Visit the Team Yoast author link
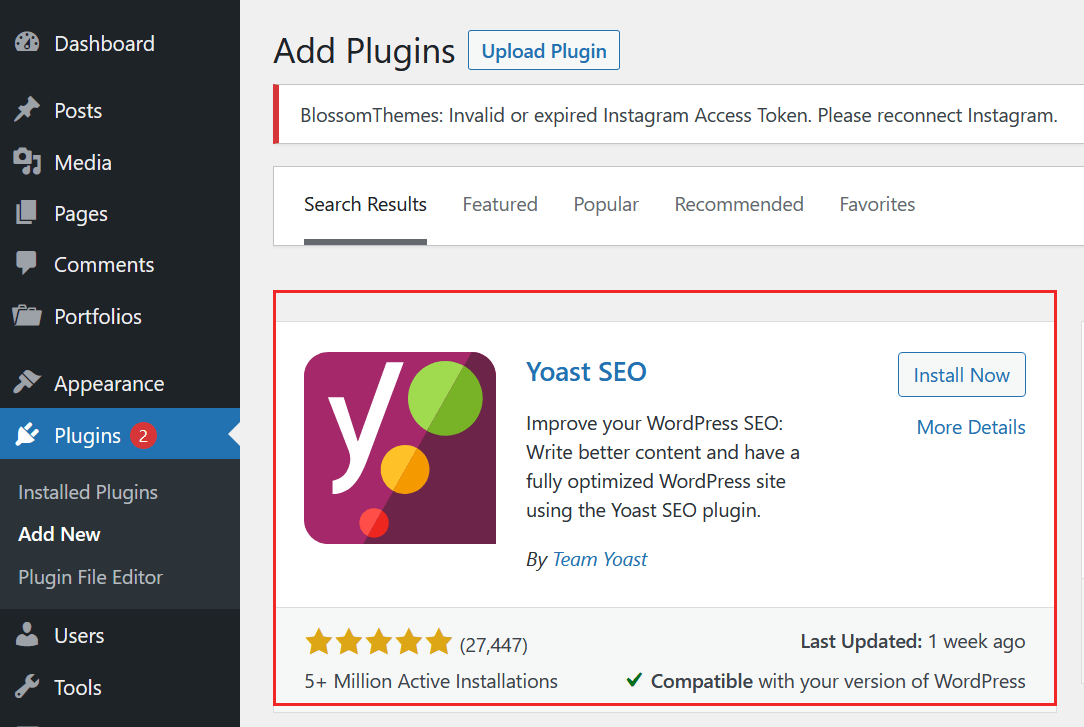Image resolution: width=1084 pixels, height=727 pixels. 600,559
